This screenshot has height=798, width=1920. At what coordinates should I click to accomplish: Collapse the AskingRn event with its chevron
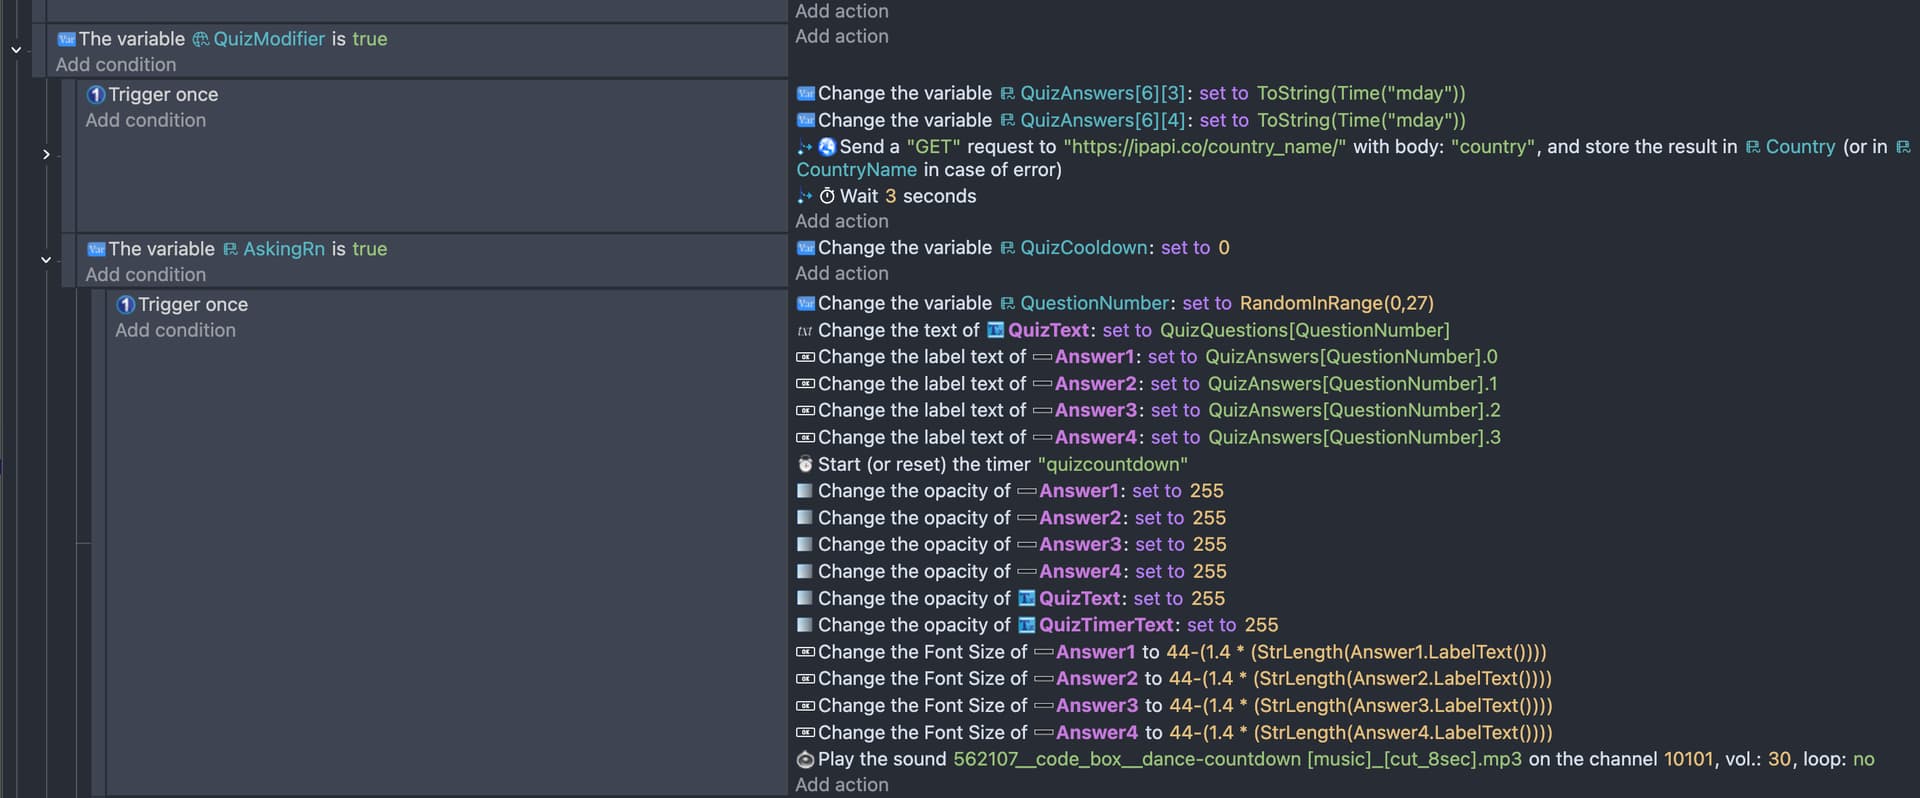pos(46,260)
